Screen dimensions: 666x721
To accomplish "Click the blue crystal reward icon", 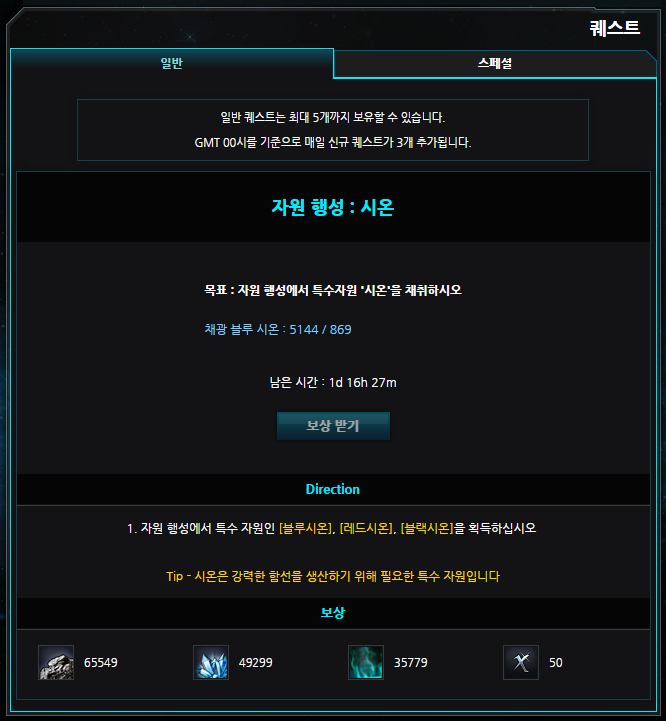I will tap(211, 662).
